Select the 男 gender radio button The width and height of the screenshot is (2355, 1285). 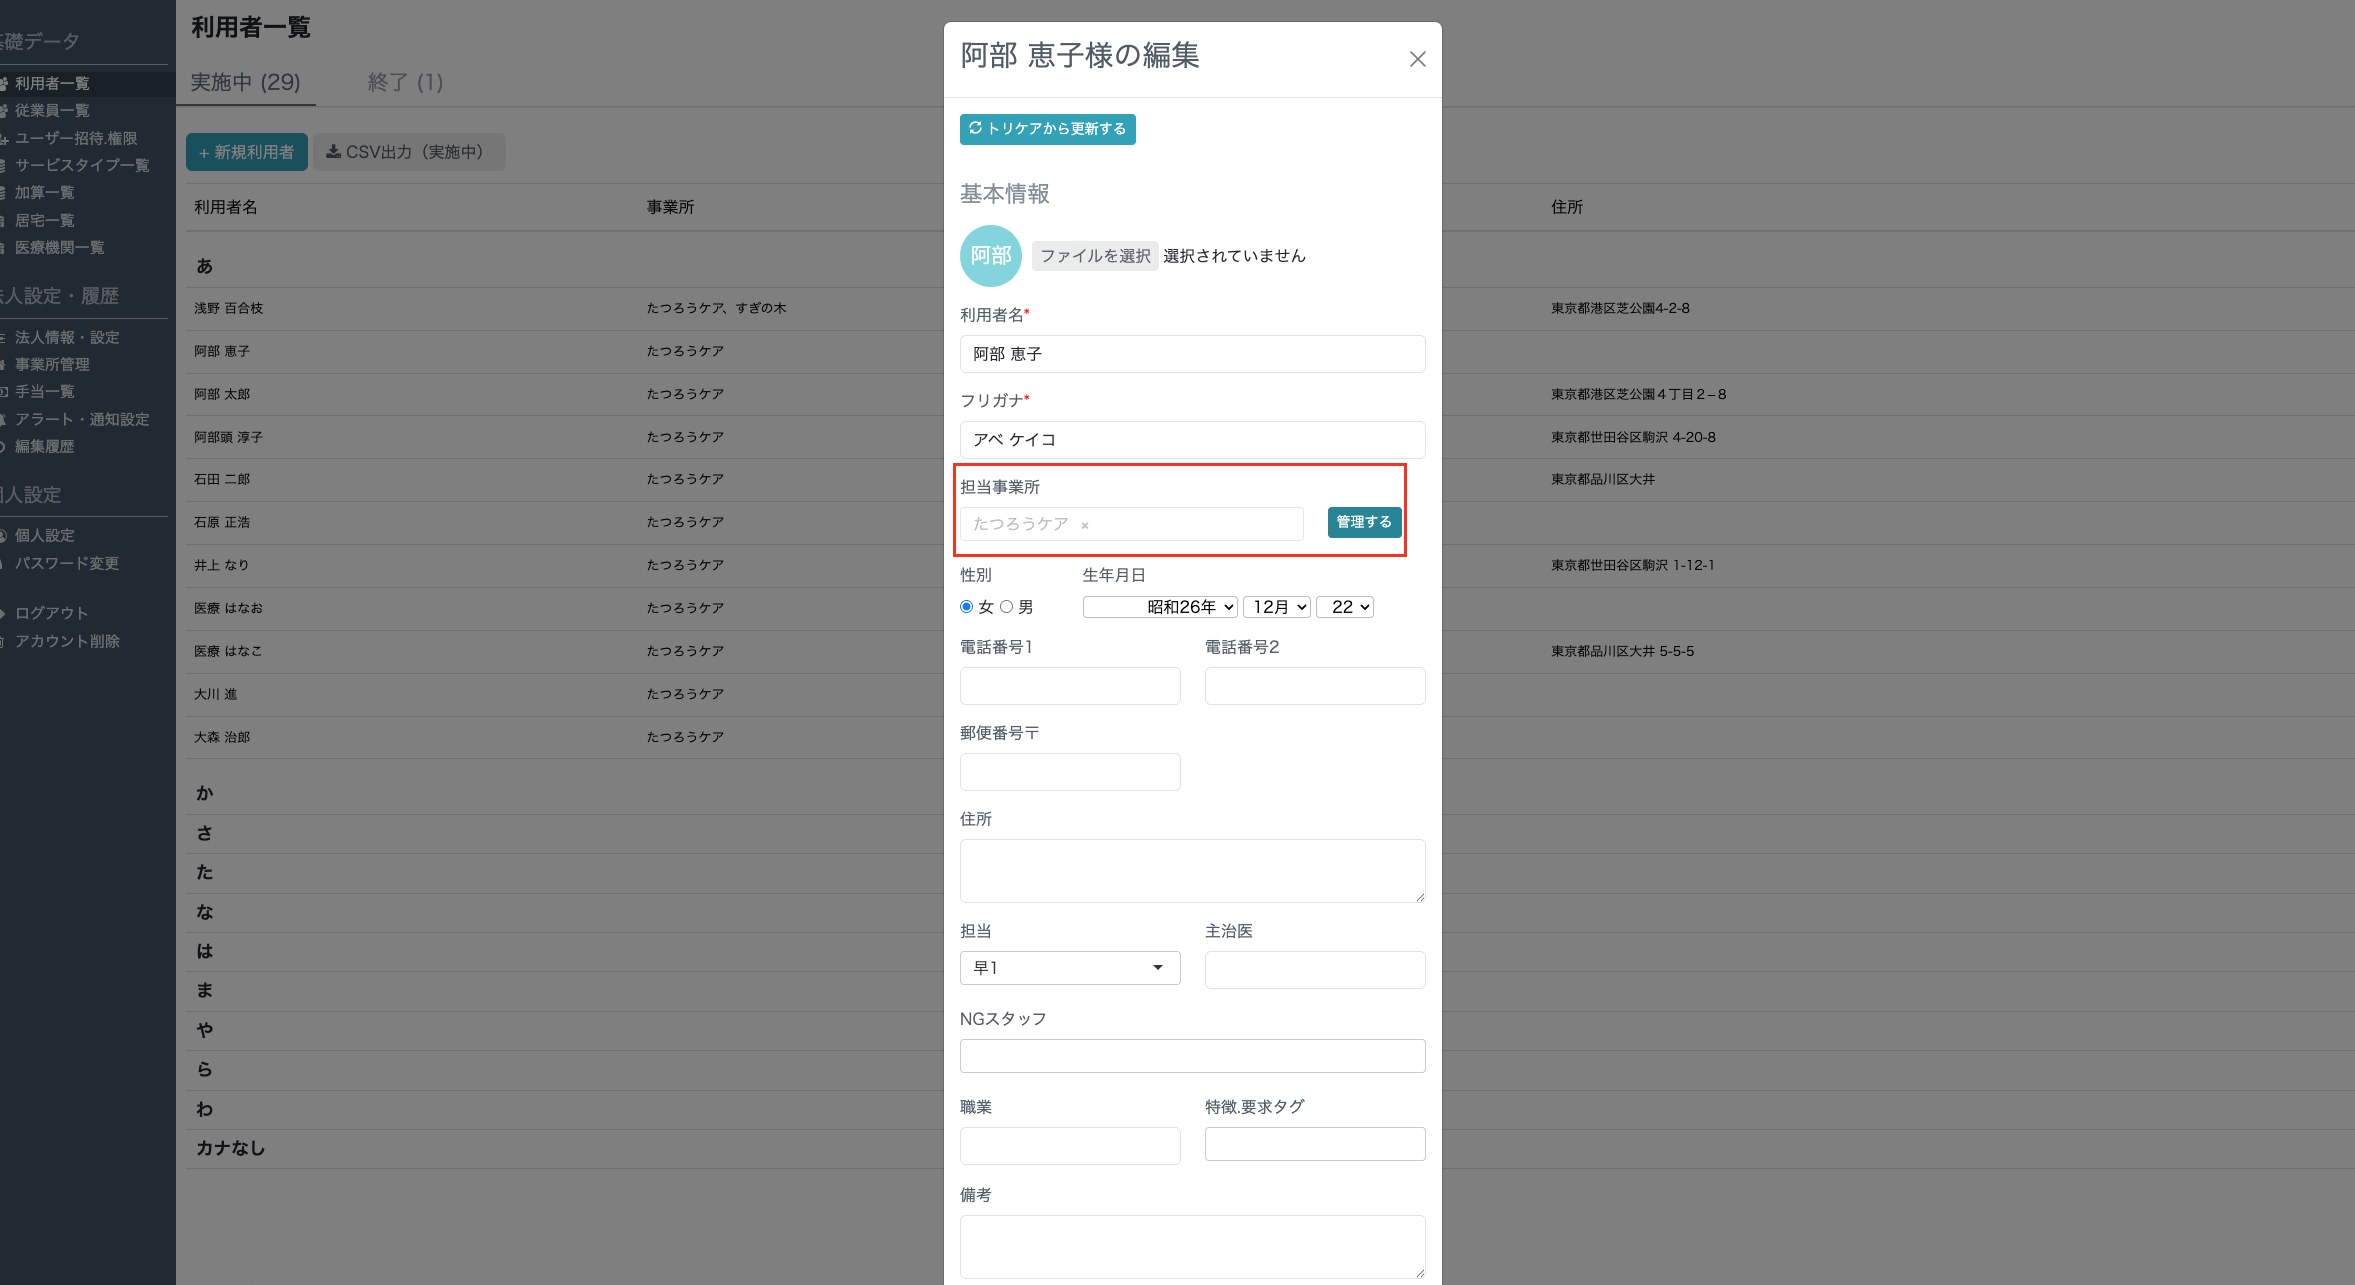tap(1007, 607)
